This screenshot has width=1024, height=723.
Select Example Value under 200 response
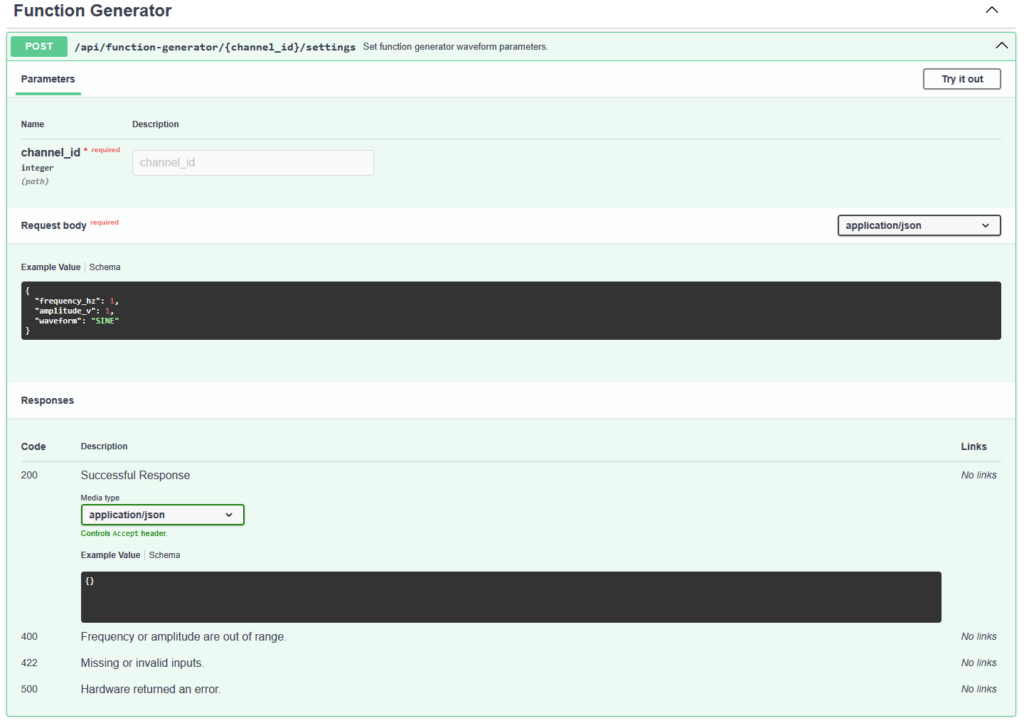click(x=111, y=555)
